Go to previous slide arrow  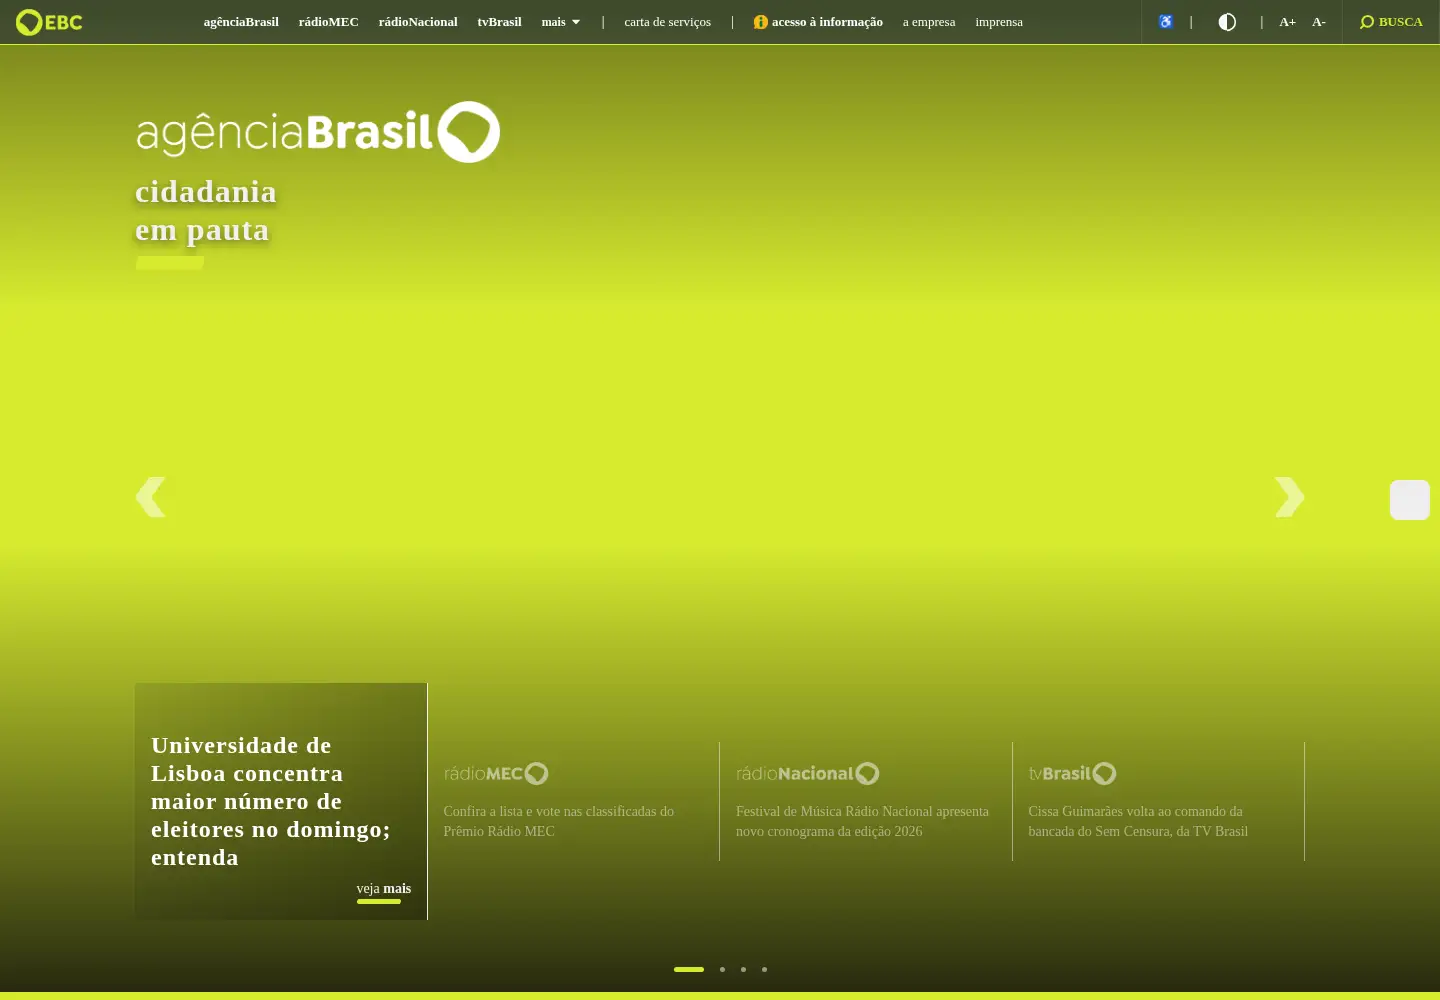(x=151, y=497)
